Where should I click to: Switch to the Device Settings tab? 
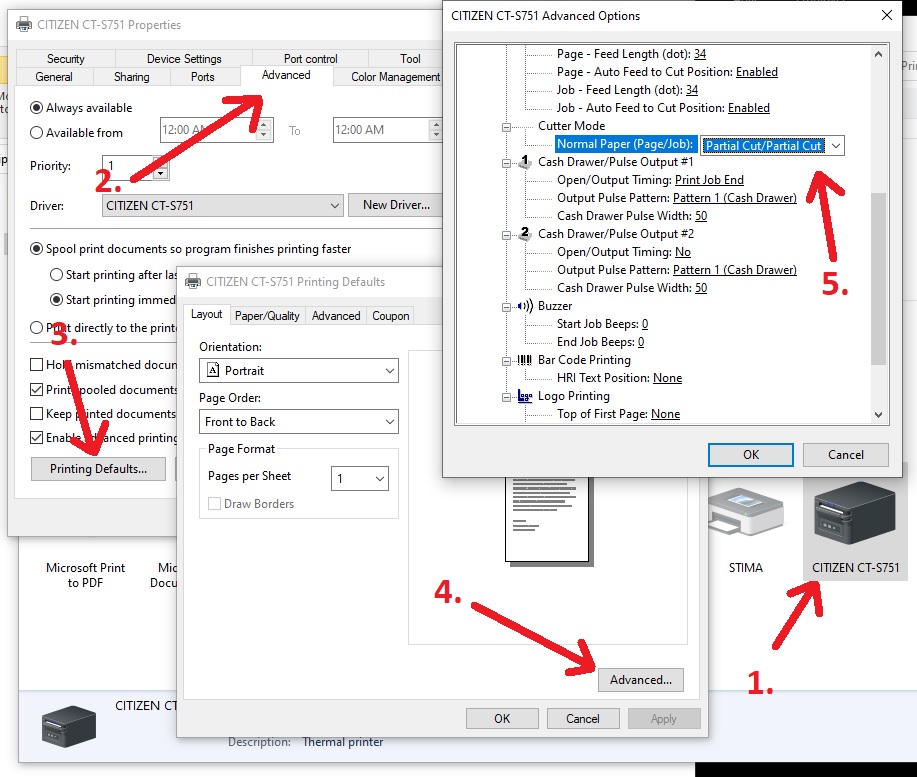click(x=184, y=58)
